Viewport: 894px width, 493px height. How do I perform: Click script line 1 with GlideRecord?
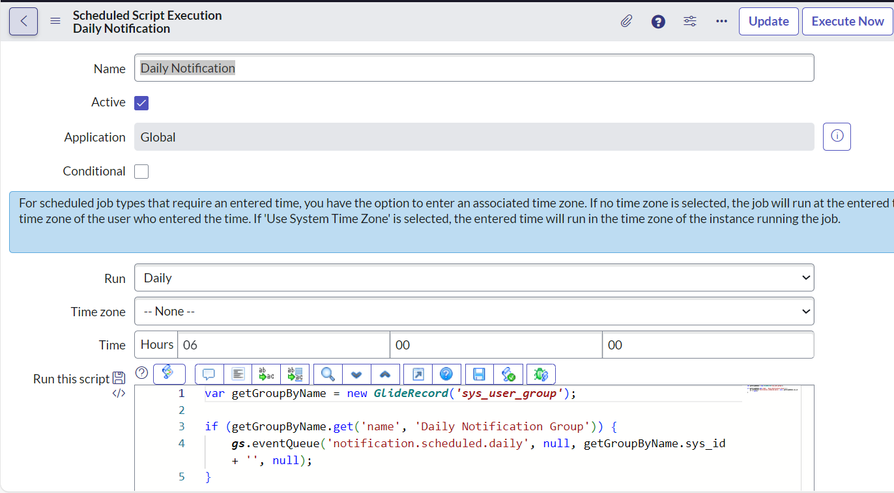click(391, 393)
